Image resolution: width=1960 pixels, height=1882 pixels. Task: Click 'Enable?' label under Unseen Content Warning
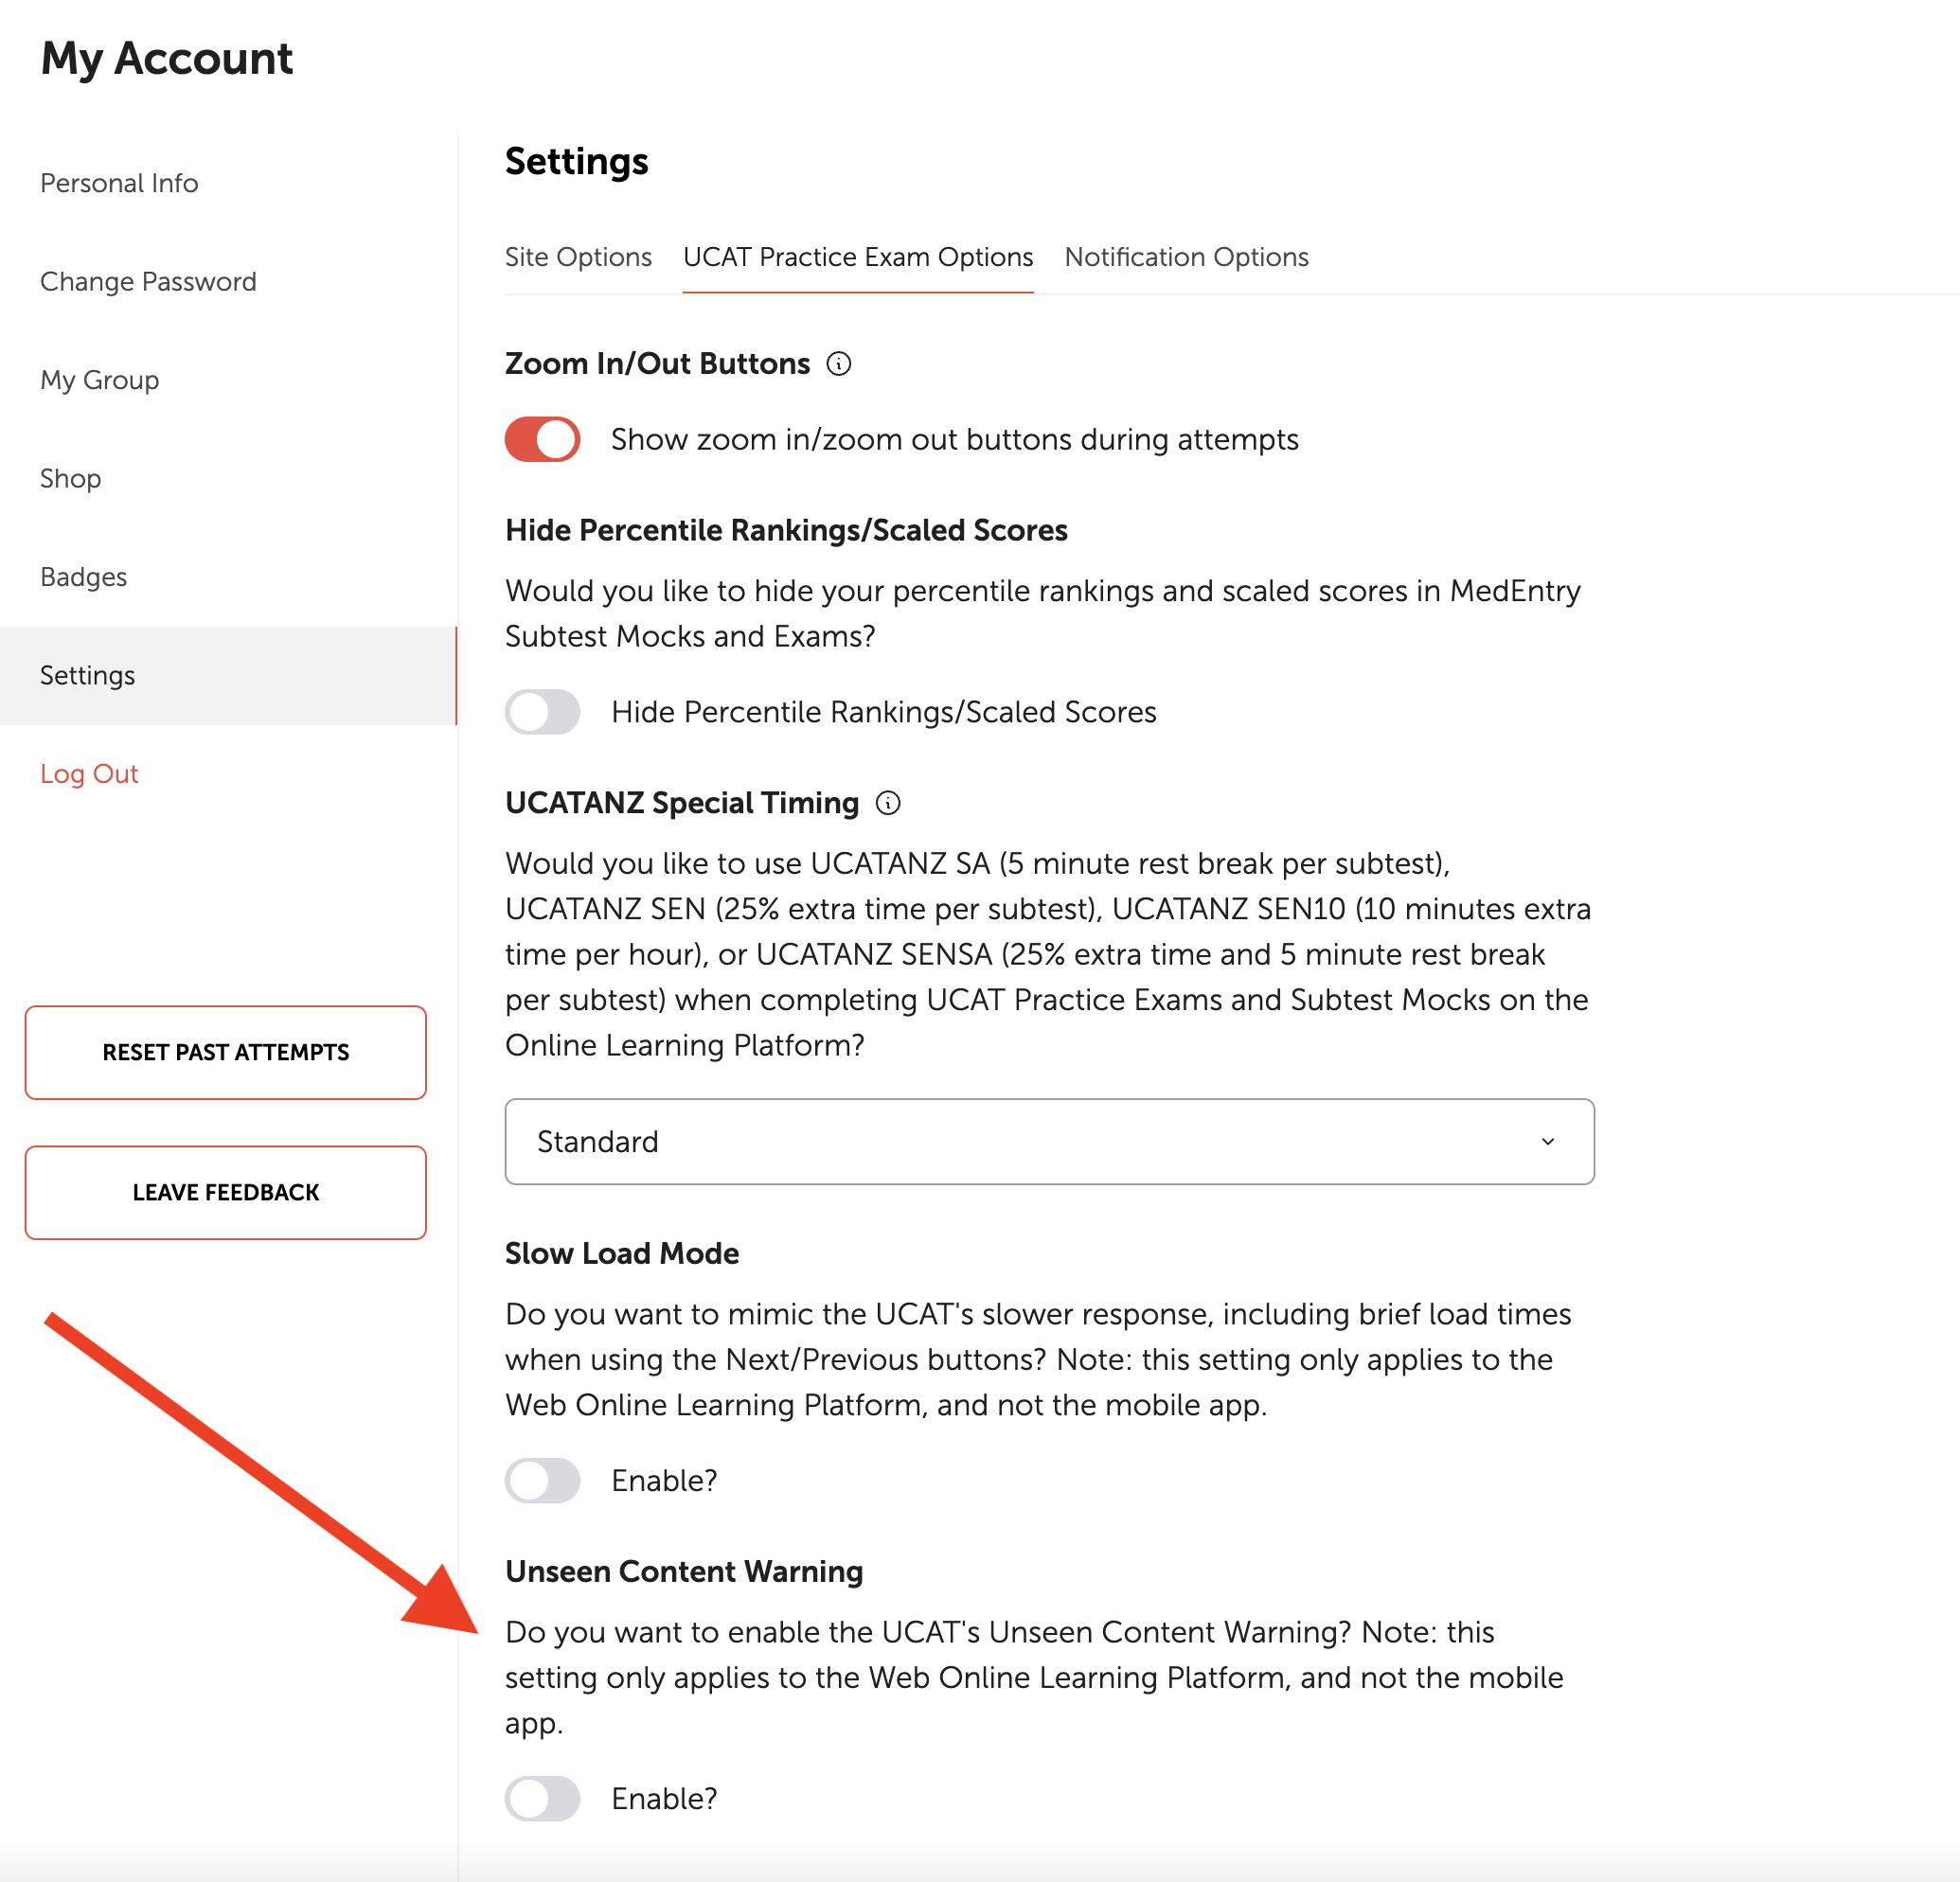pos(664,1798)
